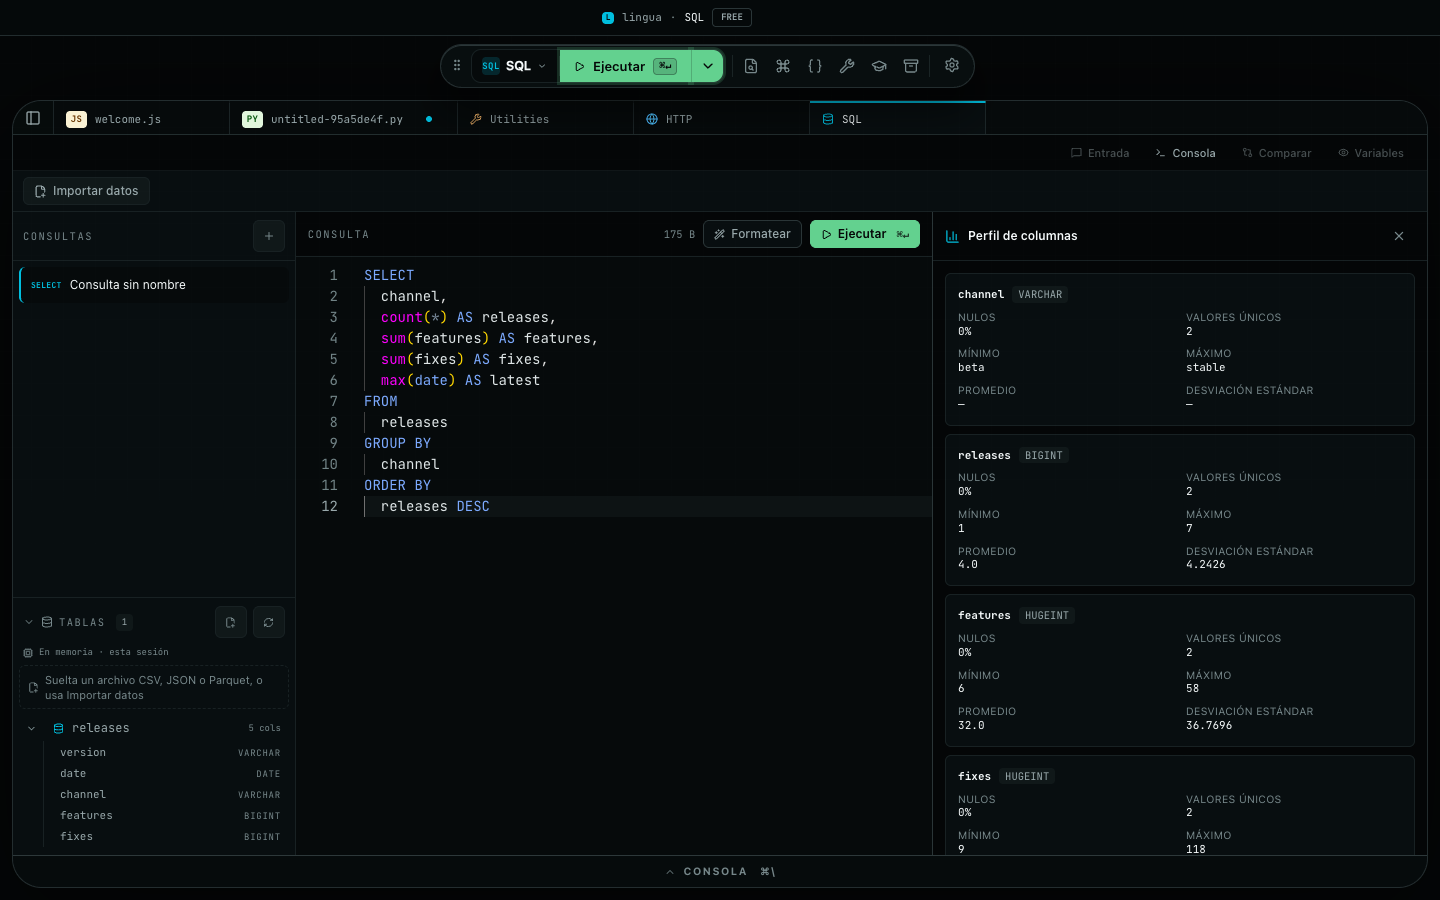
Task: Toggle the sidebar panel icon
Action: [x=33, y=118]
